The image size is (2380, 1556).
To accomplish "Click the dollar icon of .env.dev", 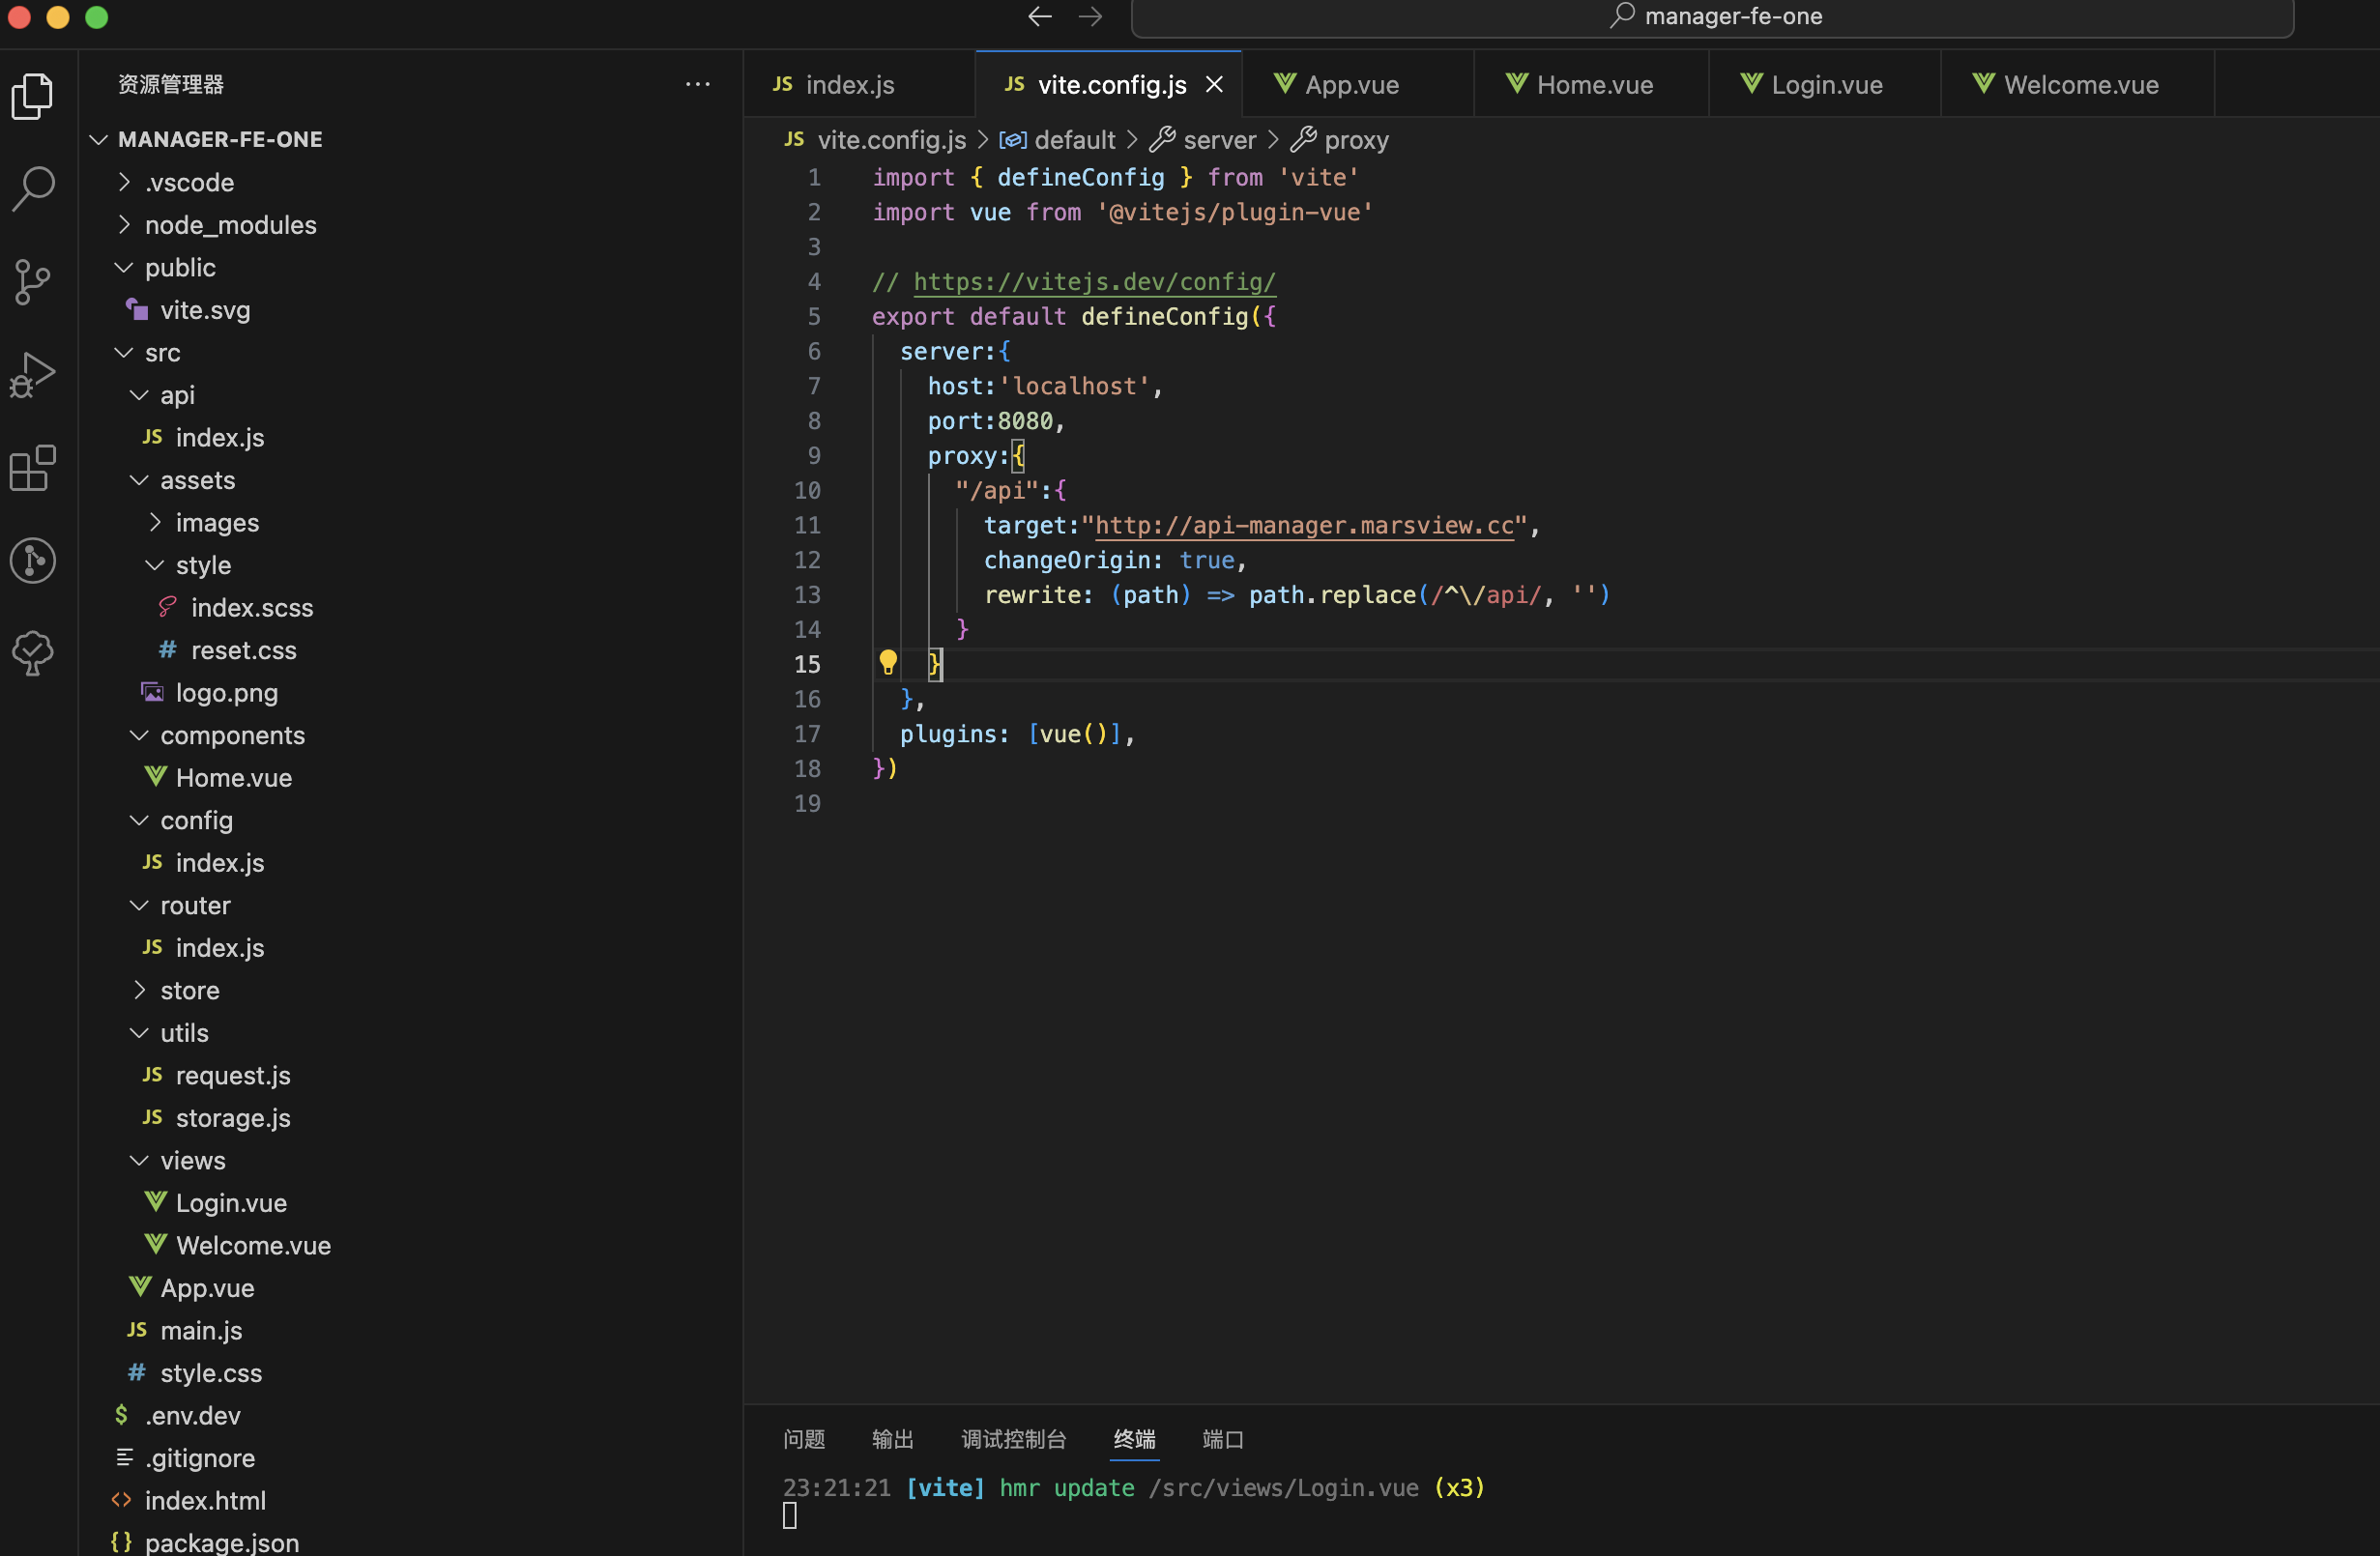I will click(122, 1415).
